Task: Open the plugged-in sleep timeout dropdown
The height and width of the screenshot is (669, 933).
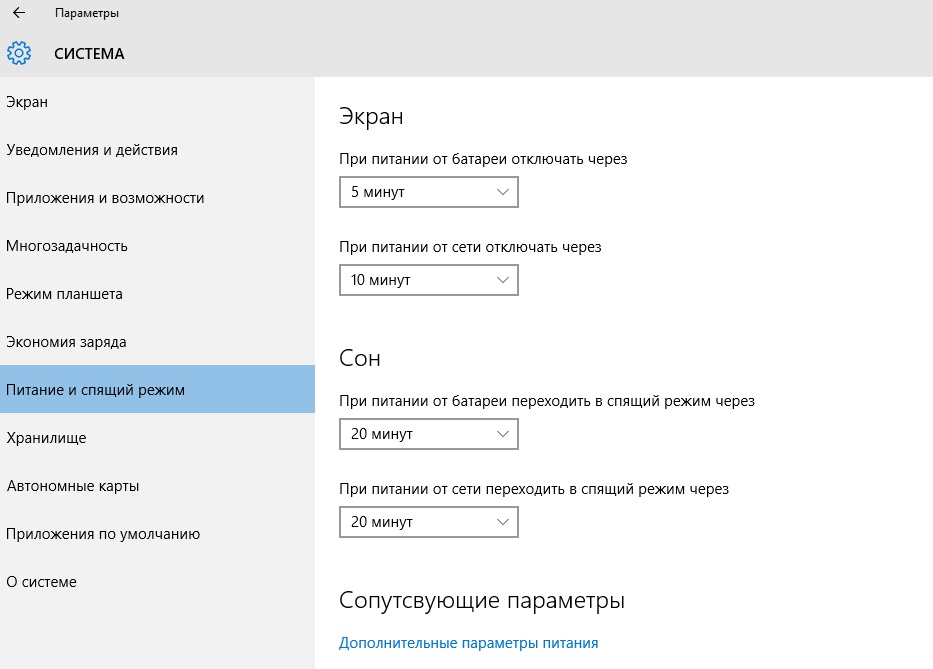Action: click(428, 522)
